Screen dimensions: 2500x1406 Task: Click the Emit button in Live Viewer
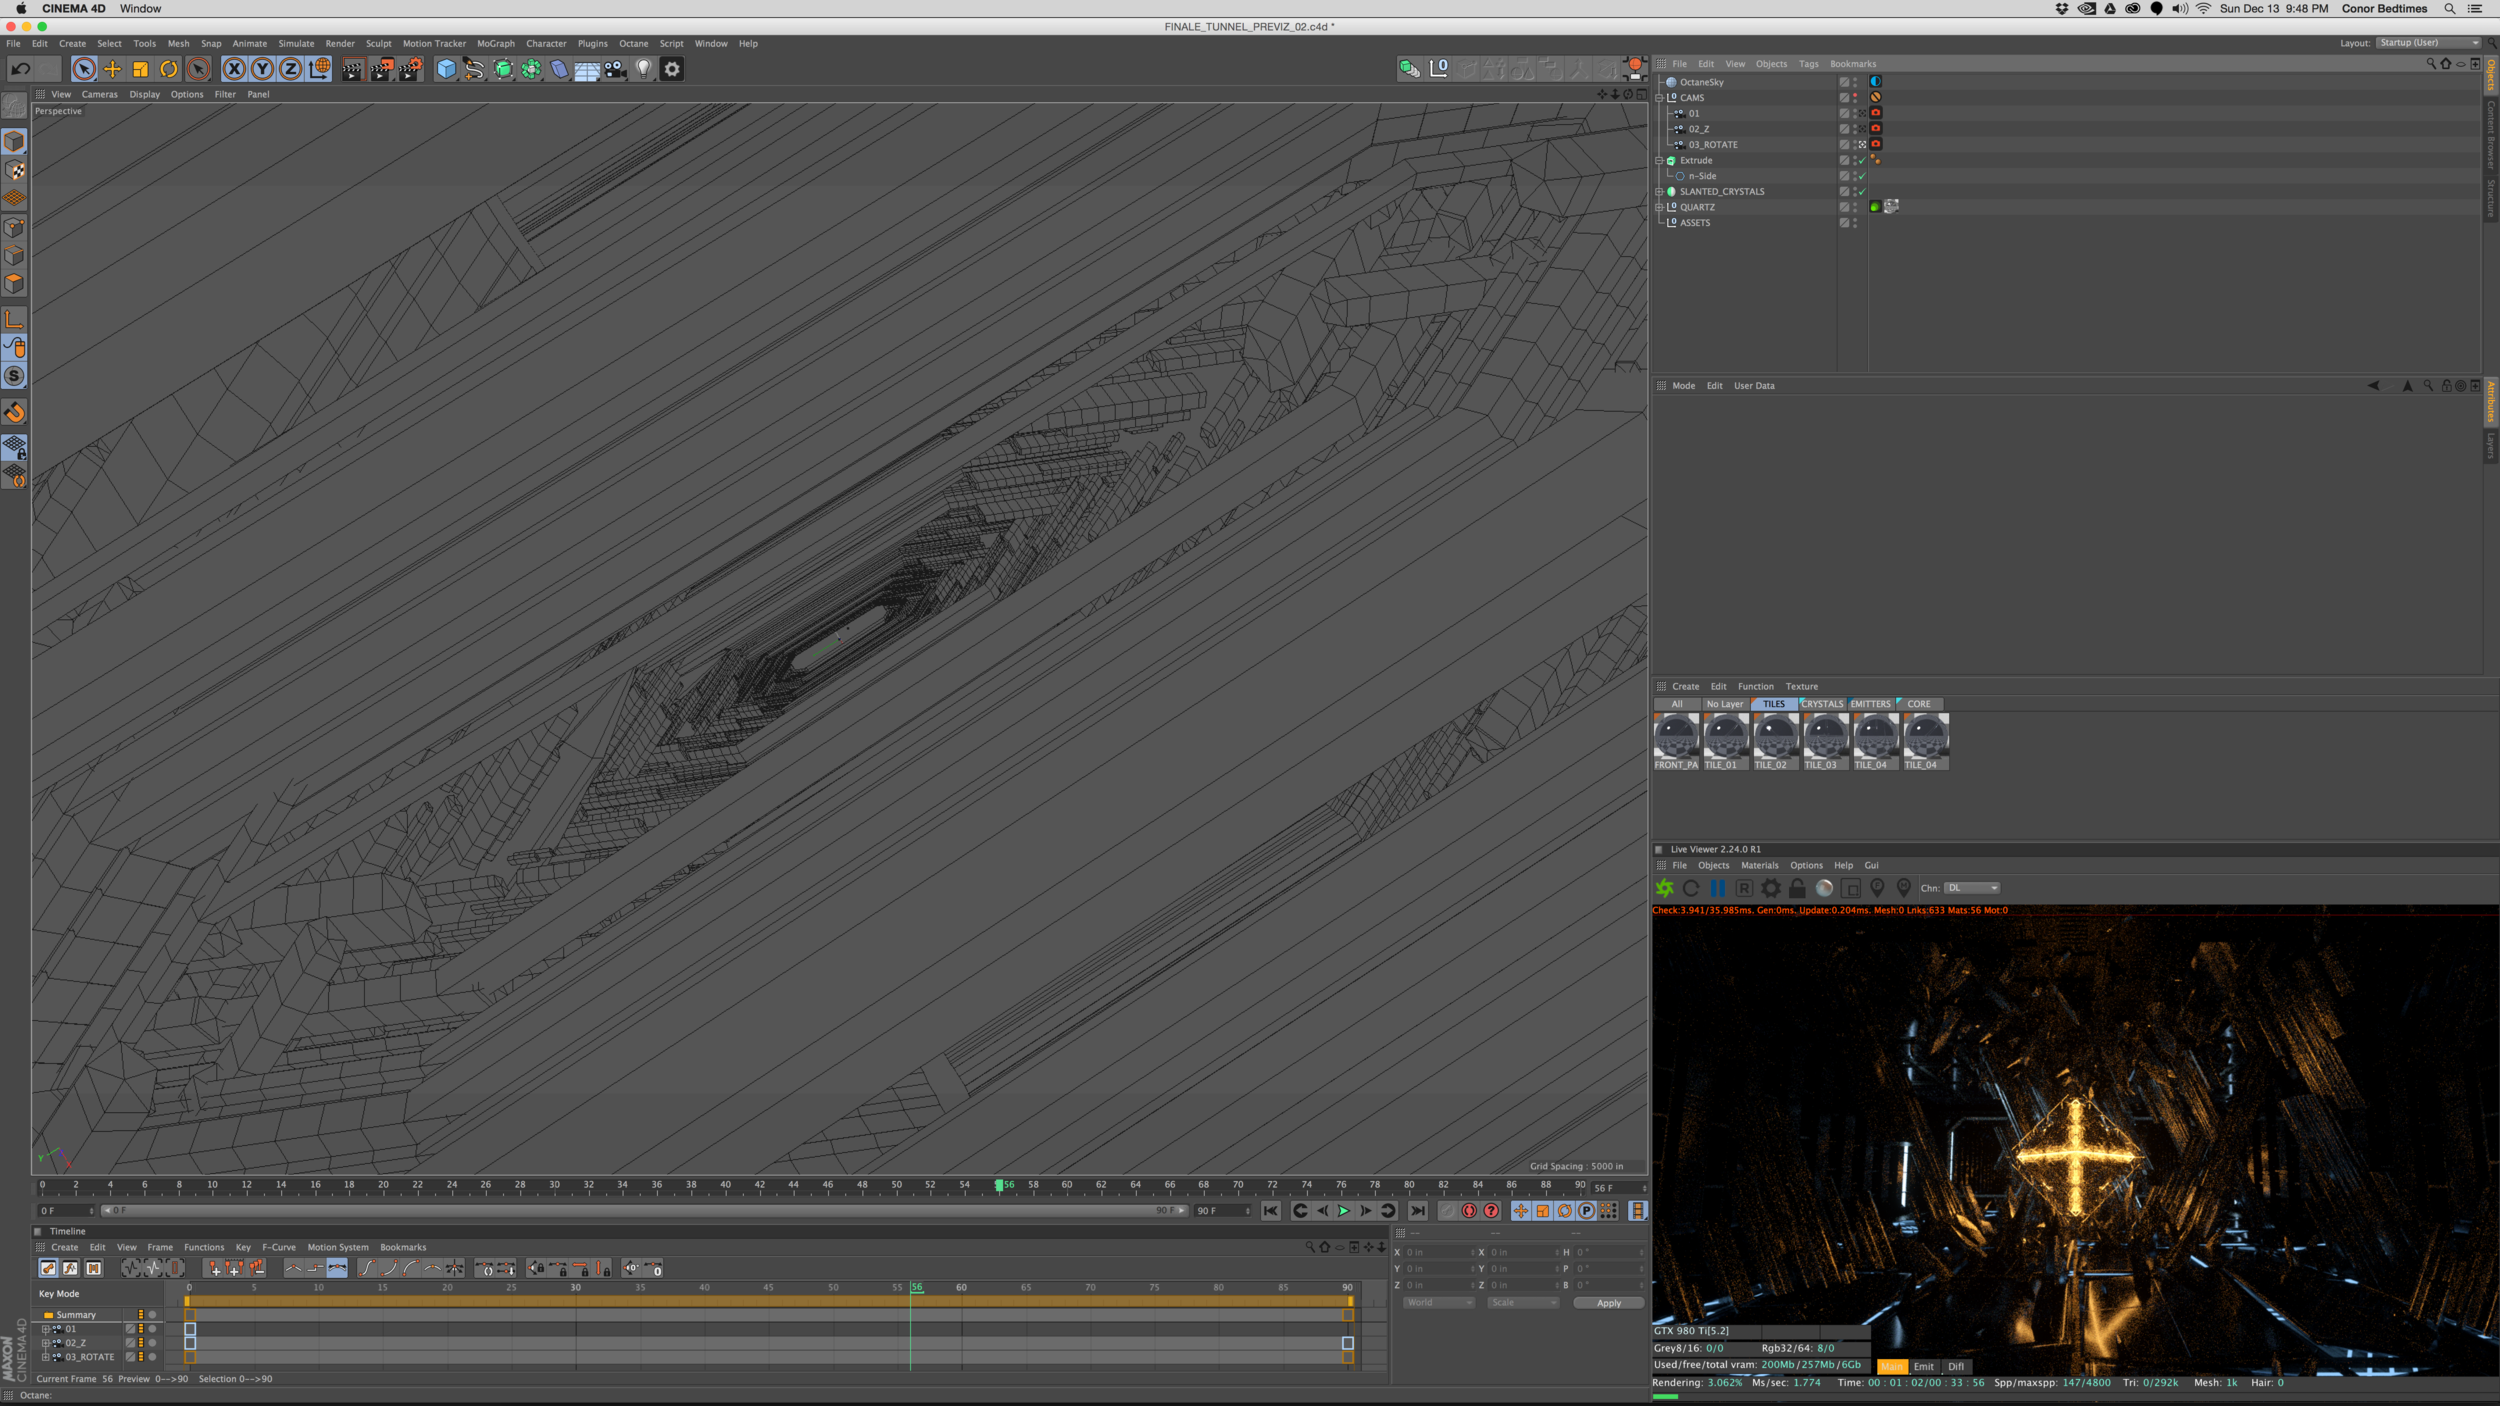(1923, 1367)
